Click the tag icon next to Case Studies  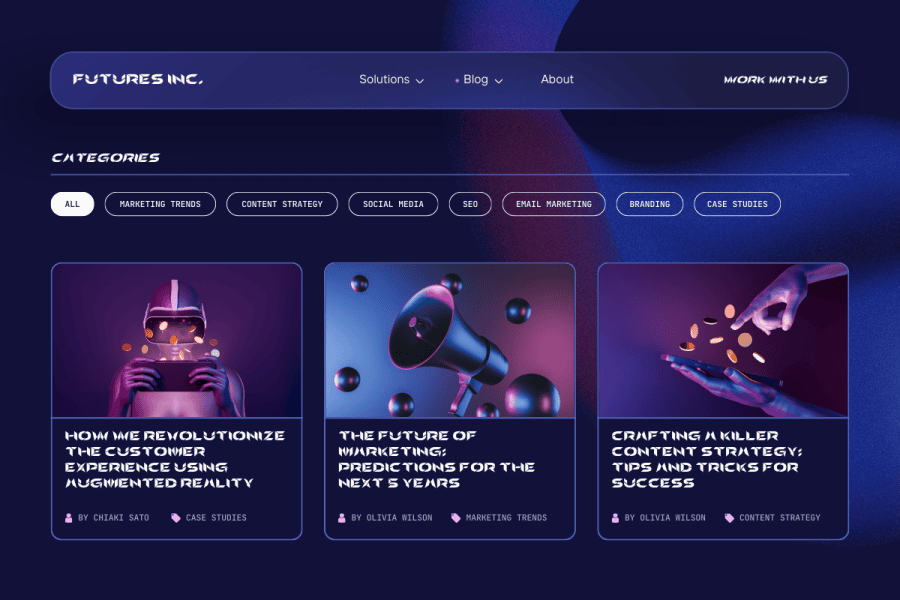click(176, 518)
